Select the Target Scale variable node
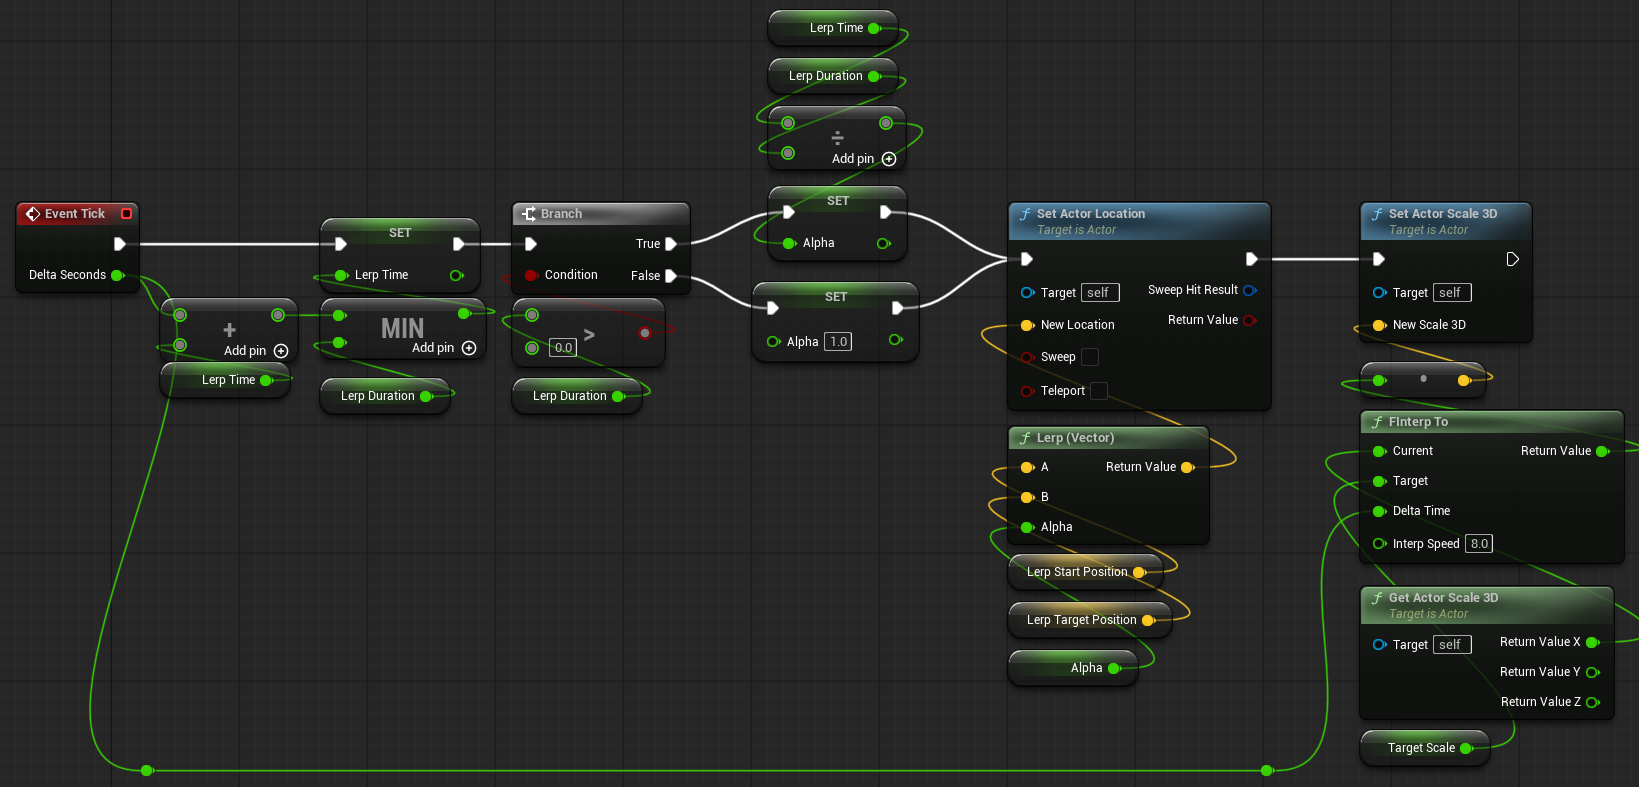The image size is (1639, 787). pos(1420,748)
